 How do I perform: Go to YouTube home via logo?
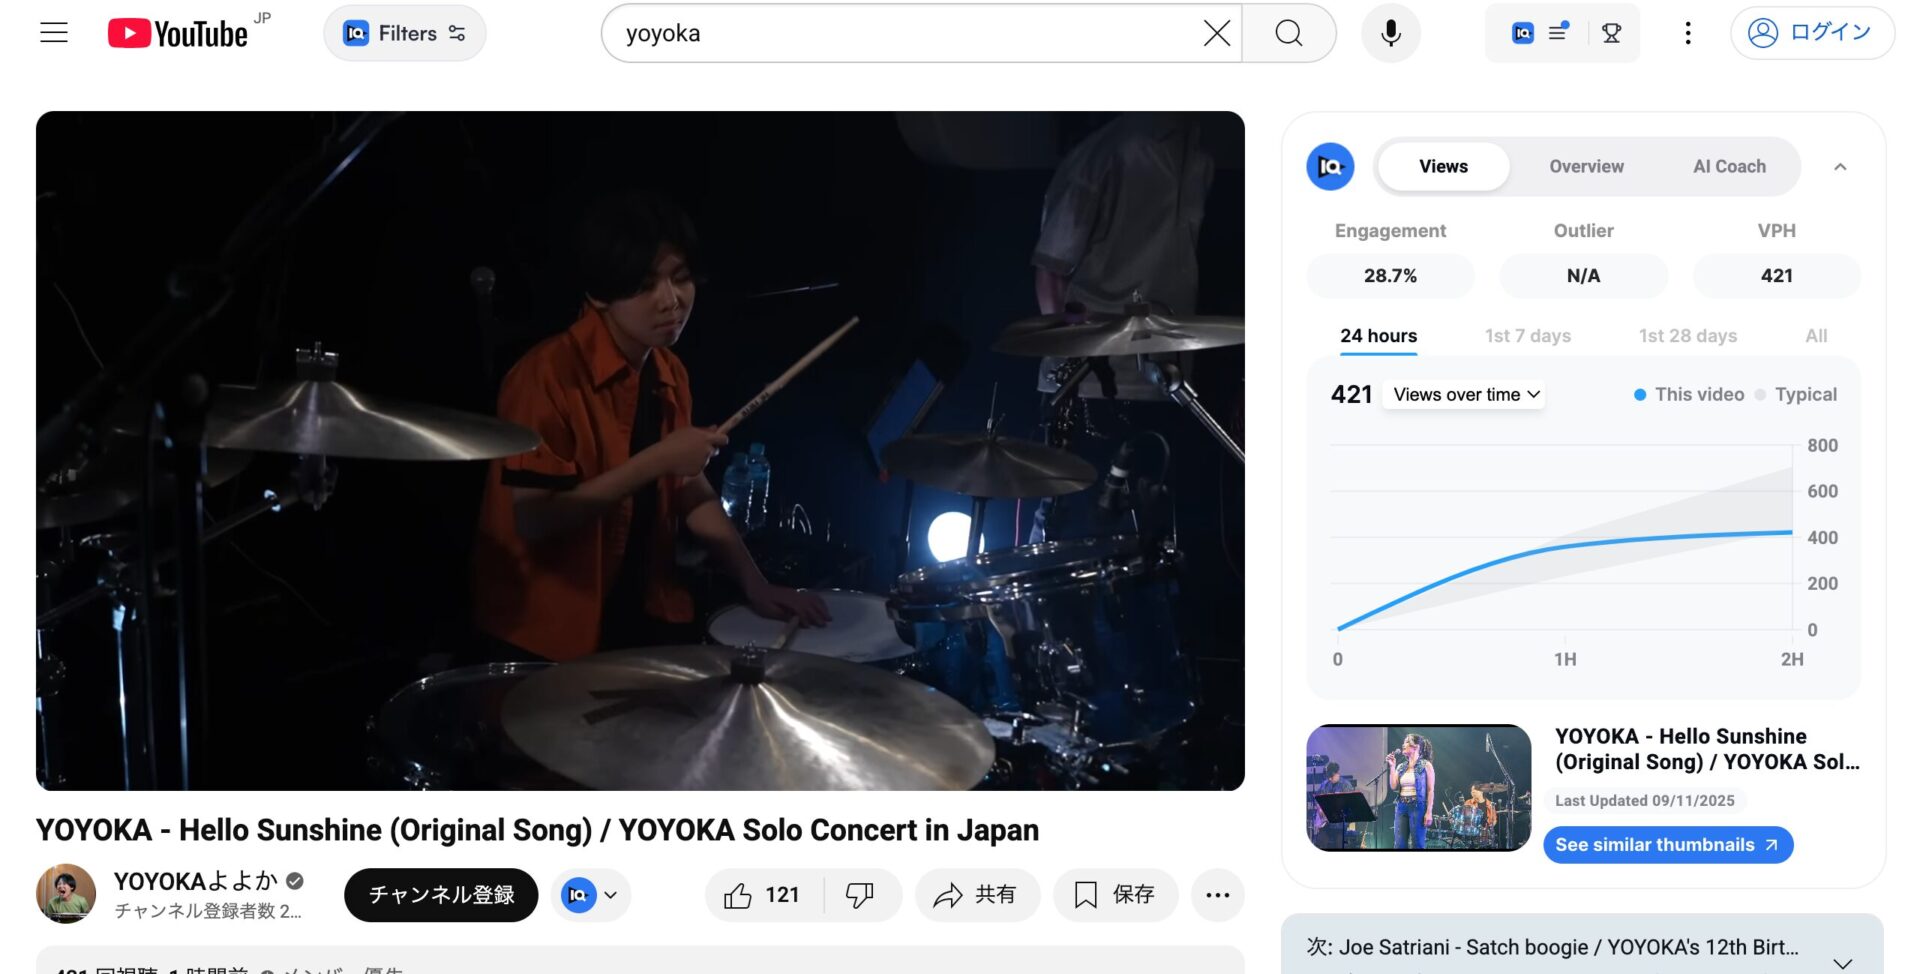tap(179, 33)
